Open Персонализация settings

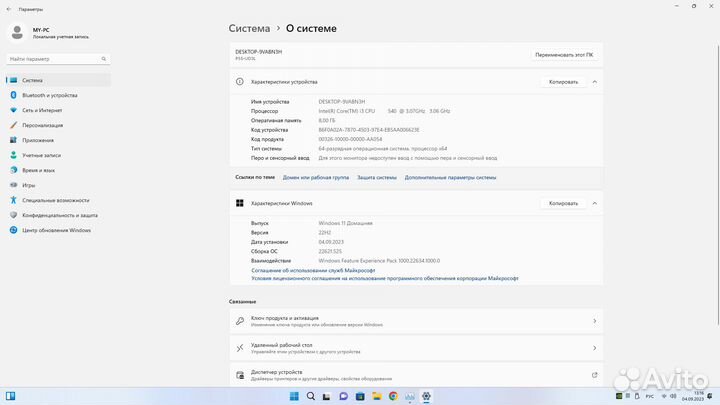point(58,125)
